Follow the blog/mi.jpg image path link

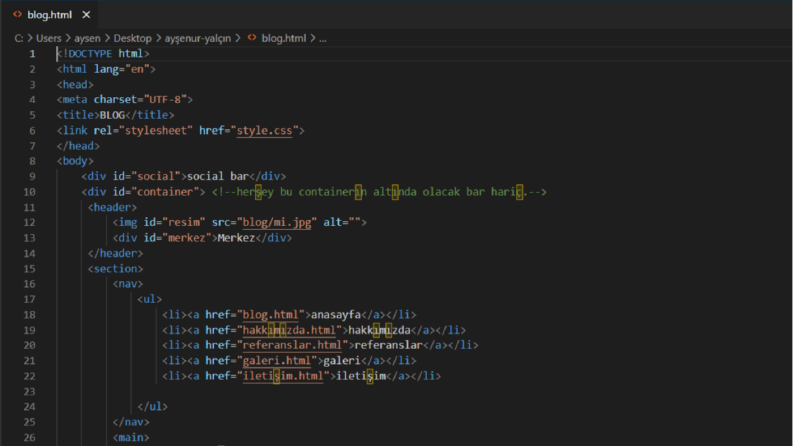pos(277,222)
